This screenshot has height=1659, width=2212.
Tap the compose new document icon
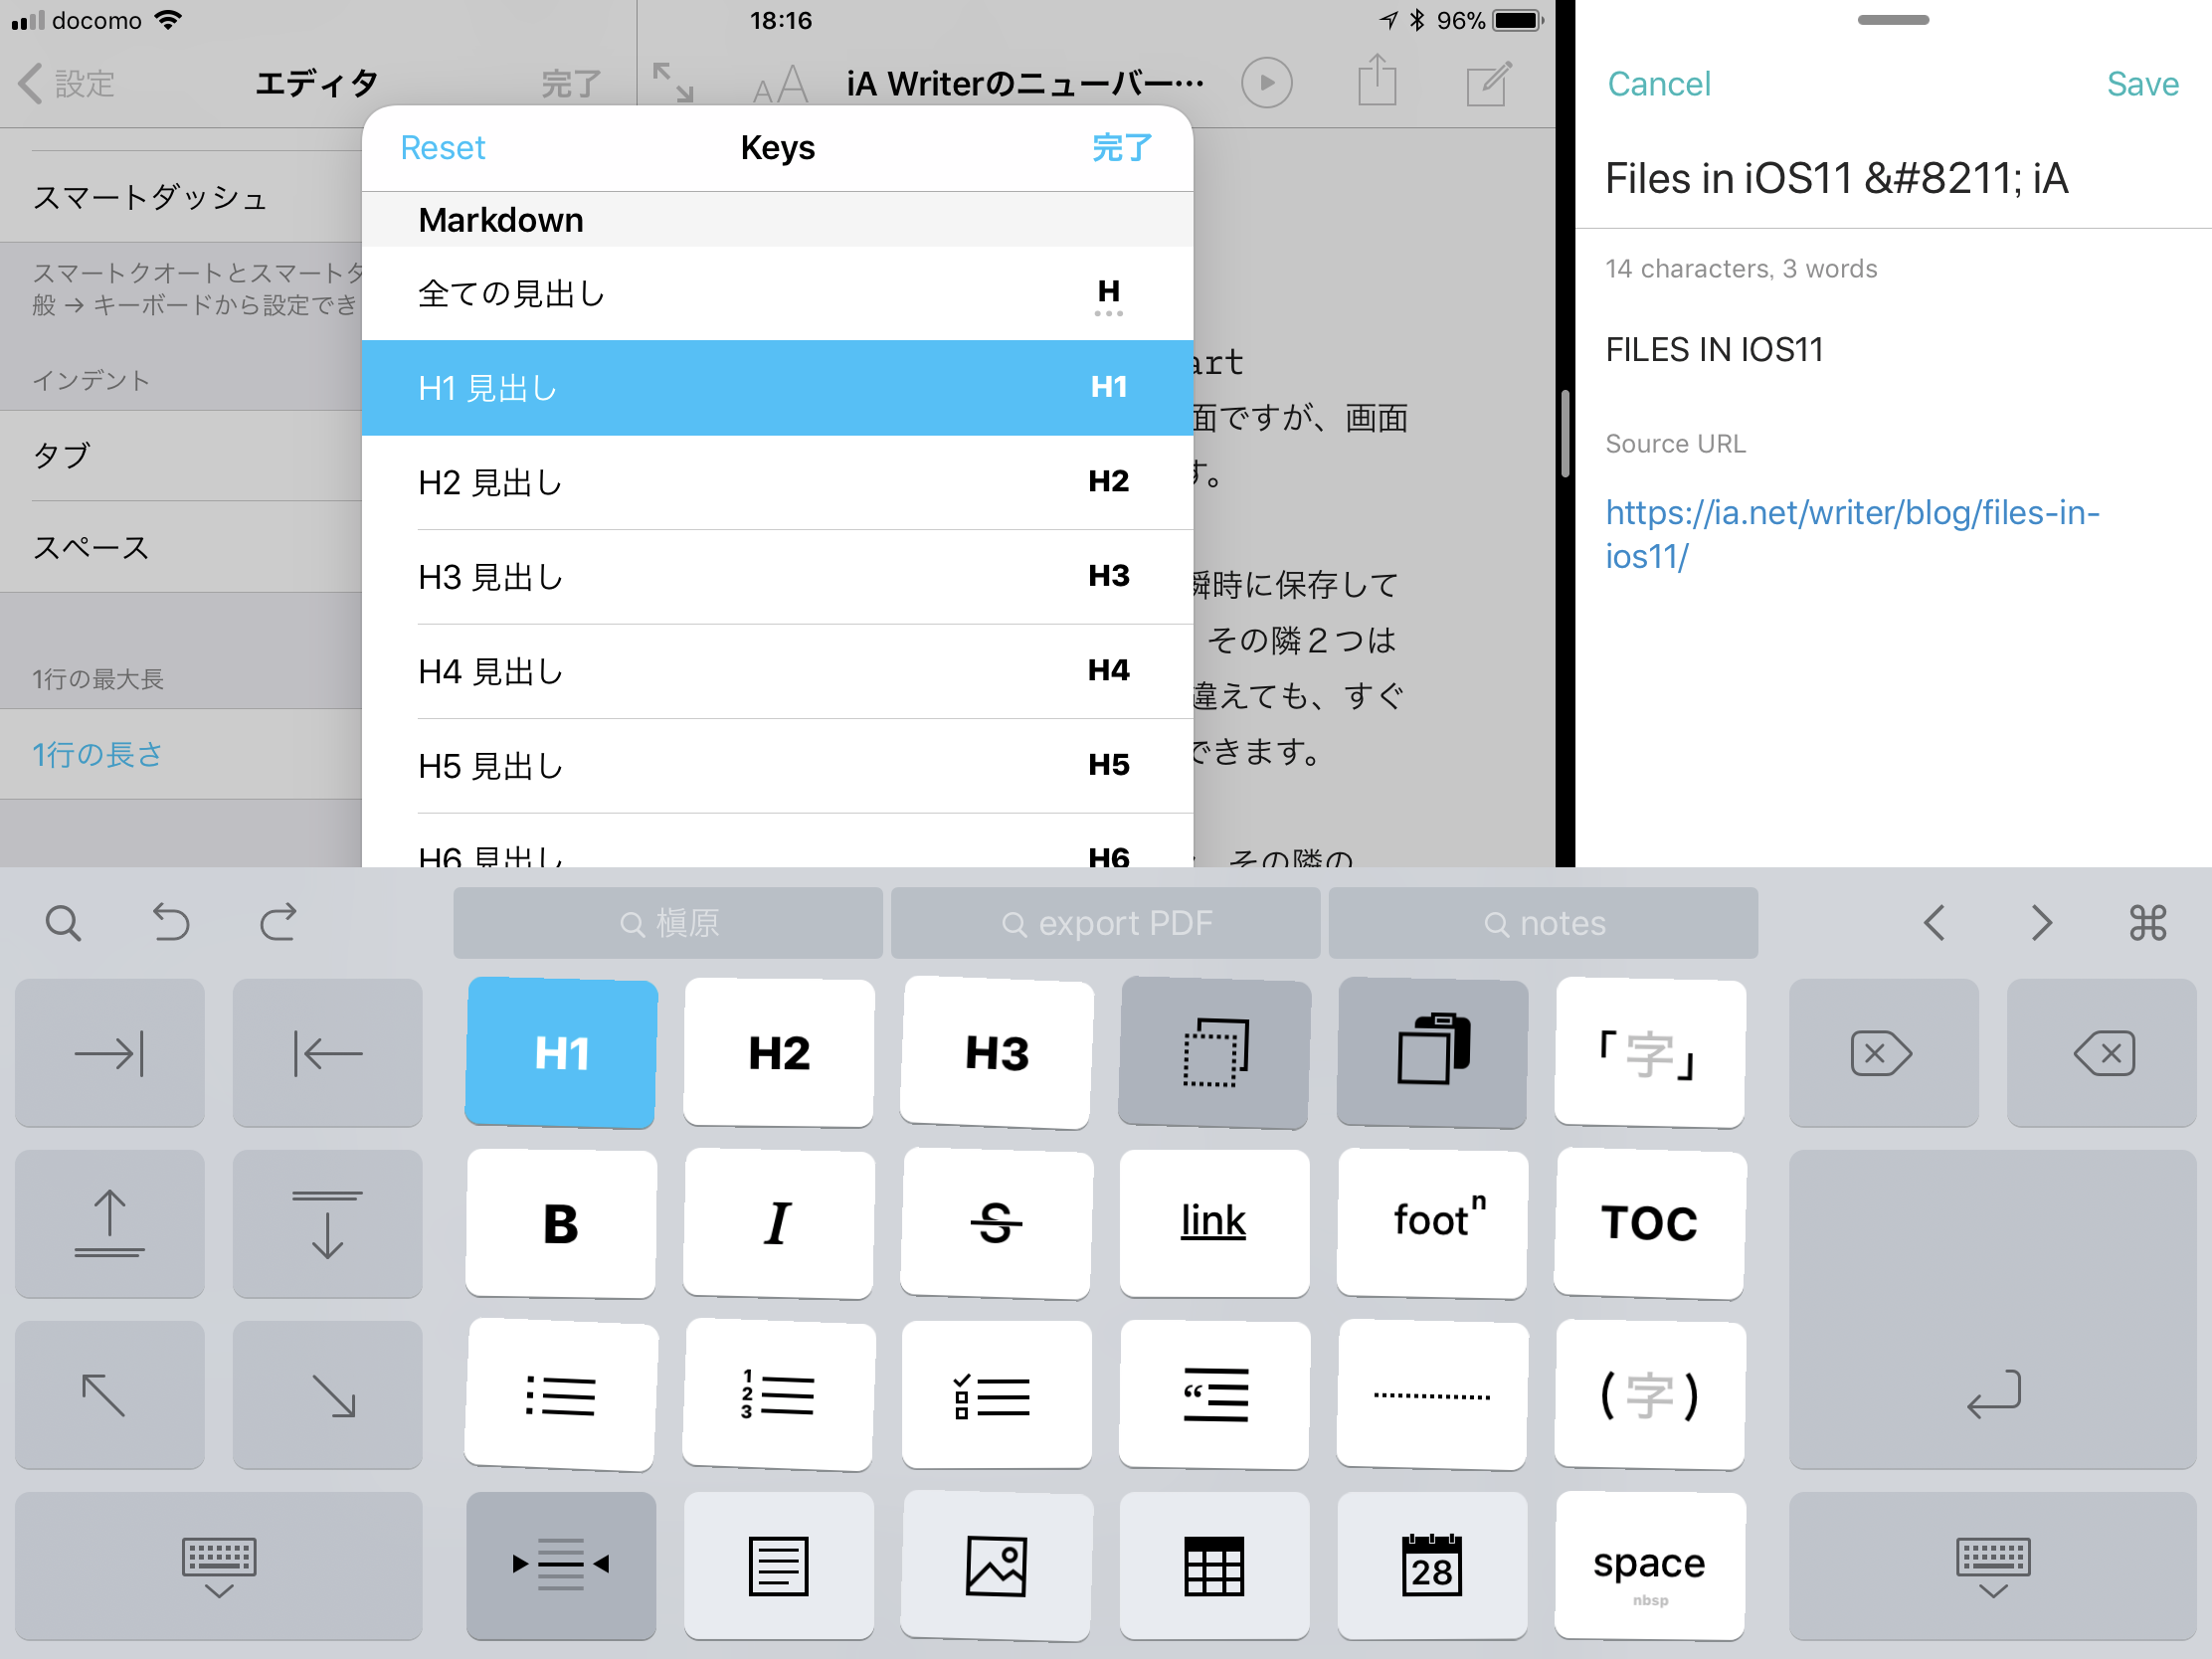tap(1489, 82)
